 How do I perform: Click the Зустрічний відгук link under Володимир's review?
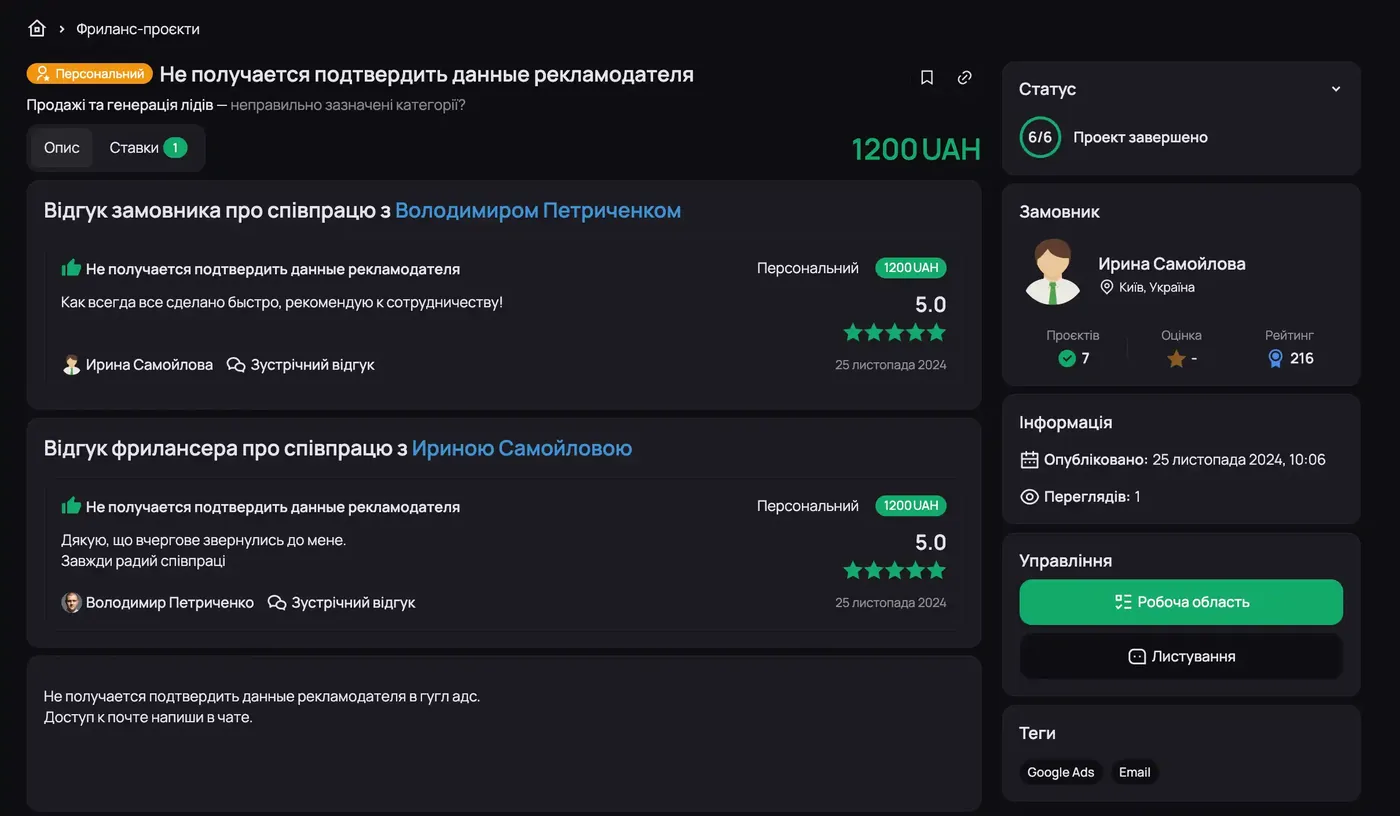341,603
